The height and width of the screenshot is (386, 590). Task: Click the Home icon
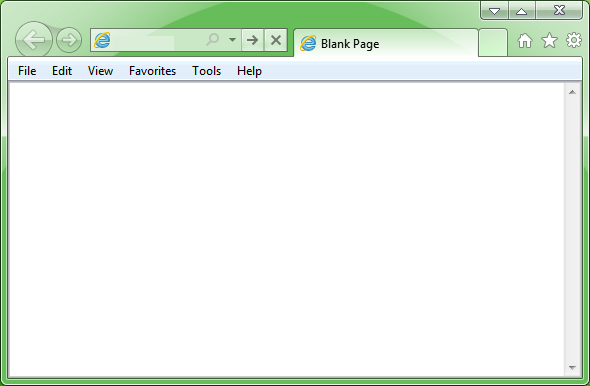pos(525,41)
